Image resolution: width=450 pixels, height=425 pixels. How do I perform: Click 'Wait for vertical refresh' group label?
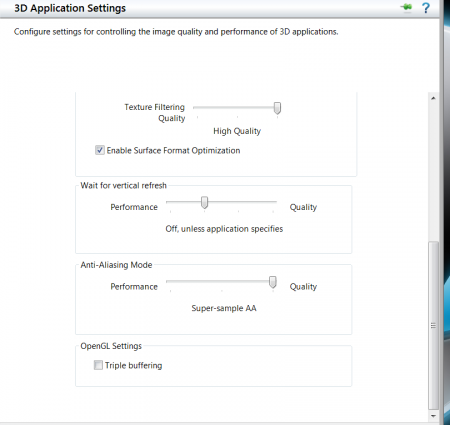click(x=123, y=185)
